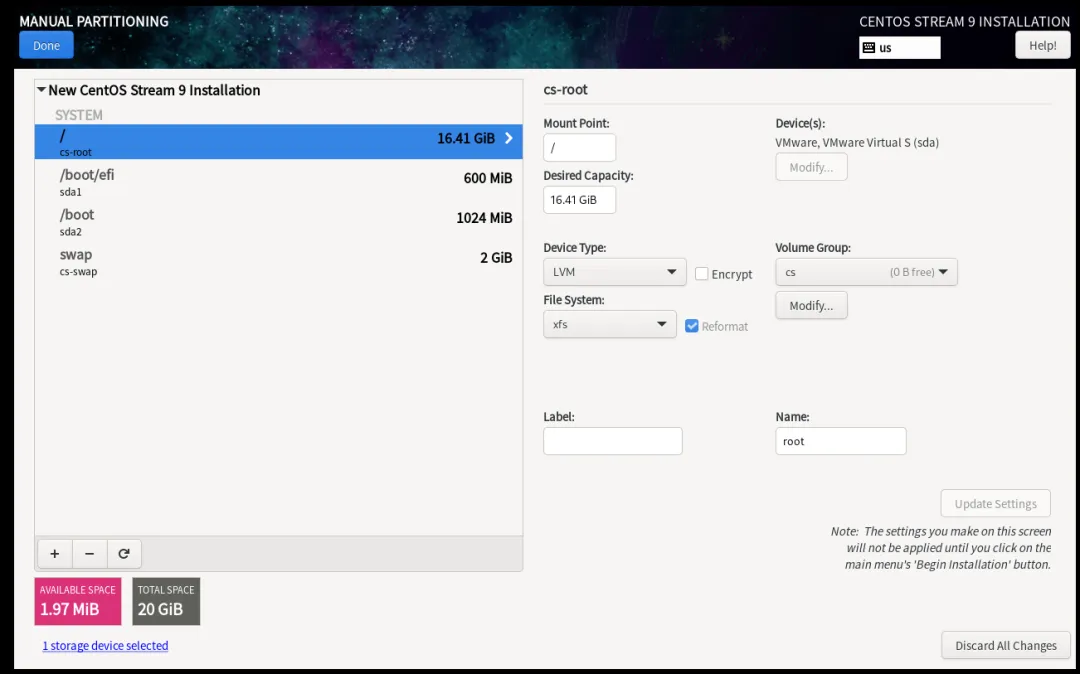The width and height of the screenshot is (1080, 674).
Task: Click the VMware Virtual S (sda) device text
Action: (857, 143)
